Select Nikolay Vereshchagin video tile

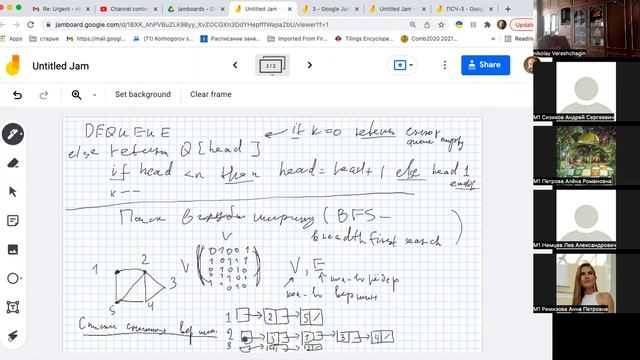586,28
